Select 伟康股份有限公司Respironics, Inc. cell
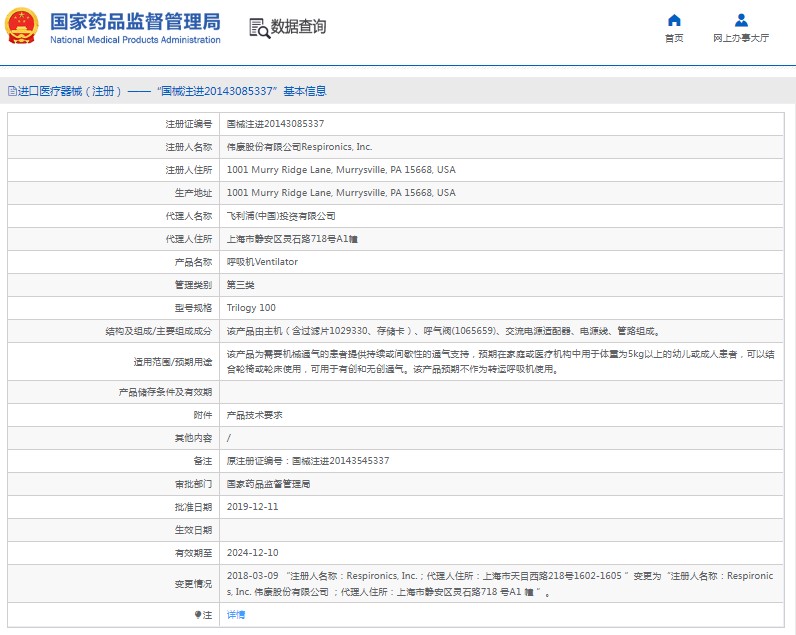796x635 pixels. [x=300, y=147]
